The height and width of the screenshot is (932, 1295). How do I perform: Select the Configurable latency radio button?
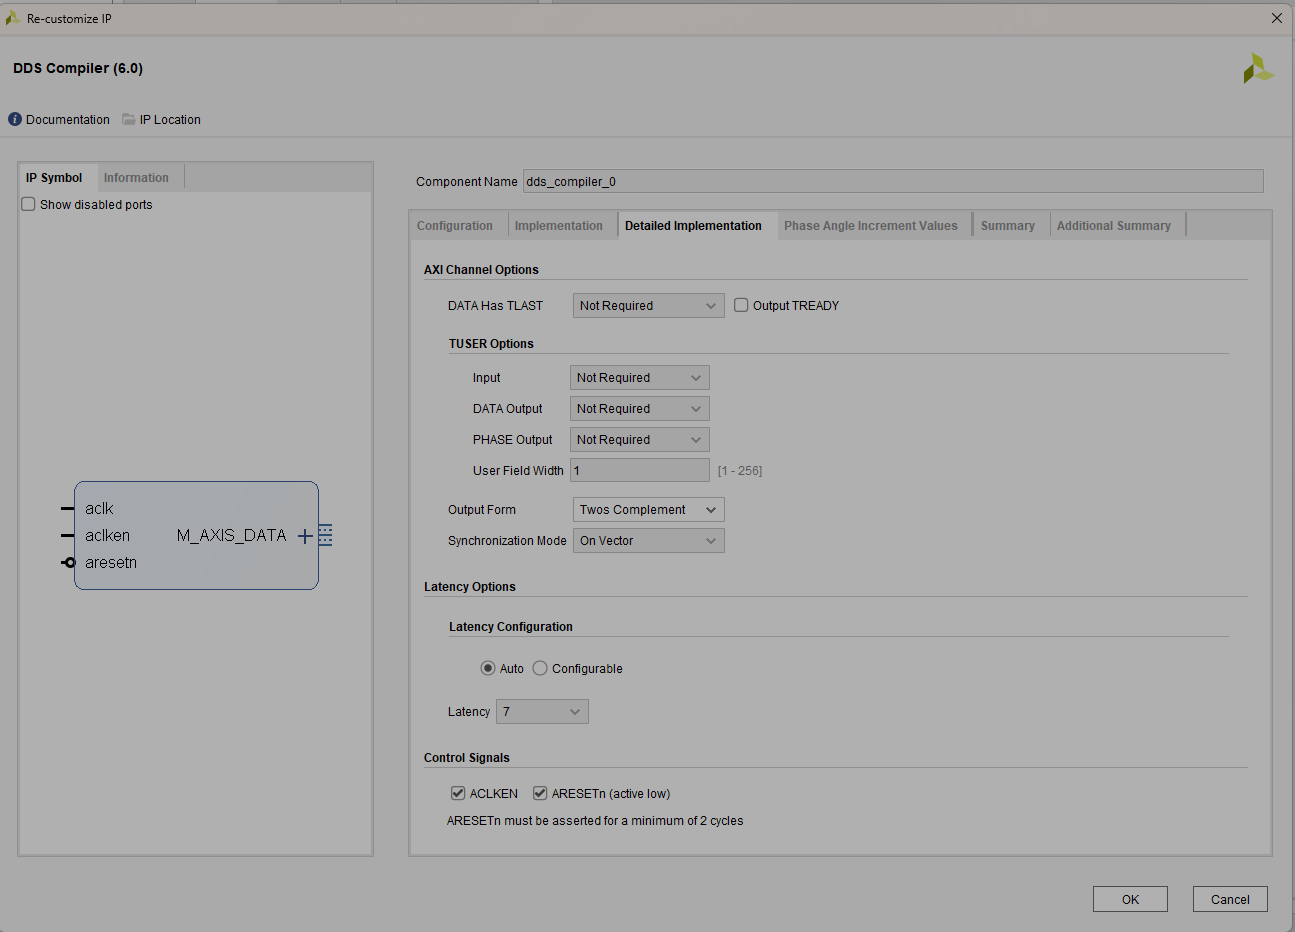click(x=540, y=668)
